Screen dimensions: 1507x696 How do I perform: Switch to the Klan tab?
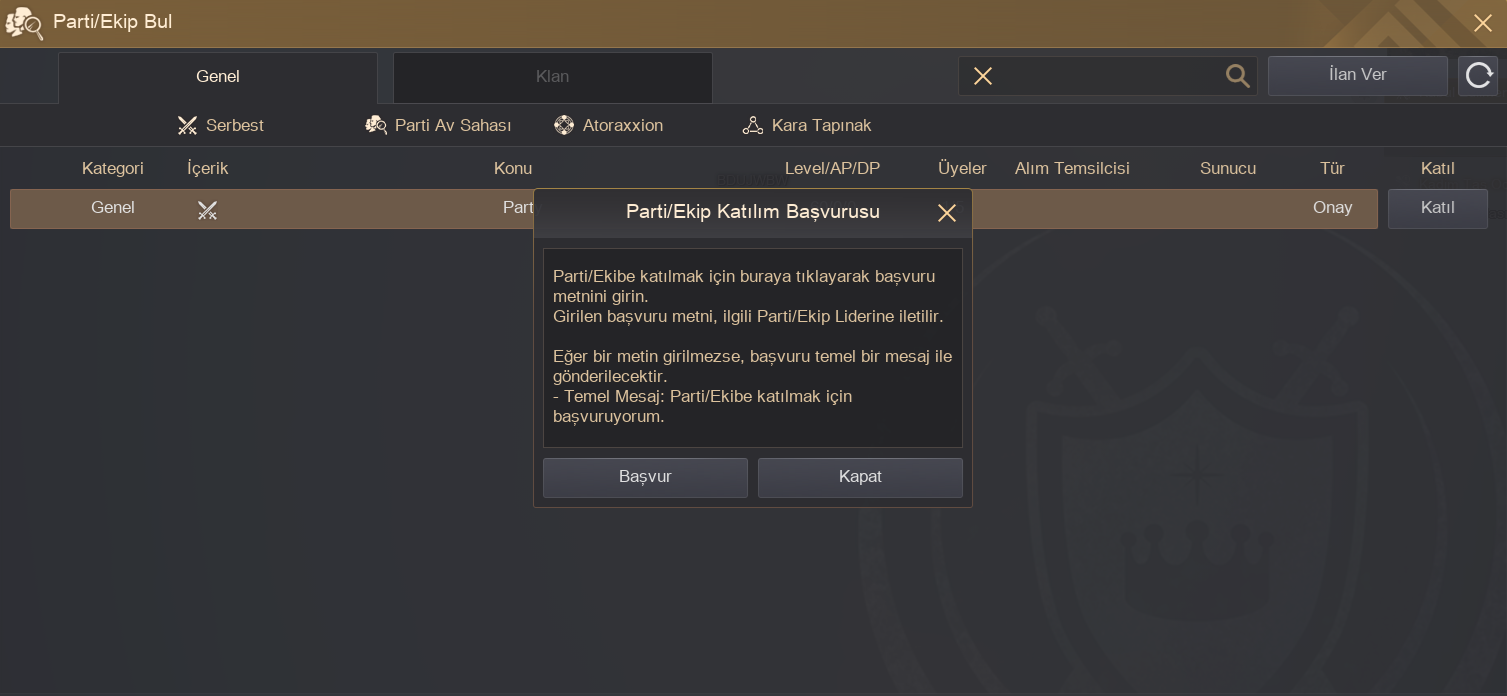click(552, 77)
